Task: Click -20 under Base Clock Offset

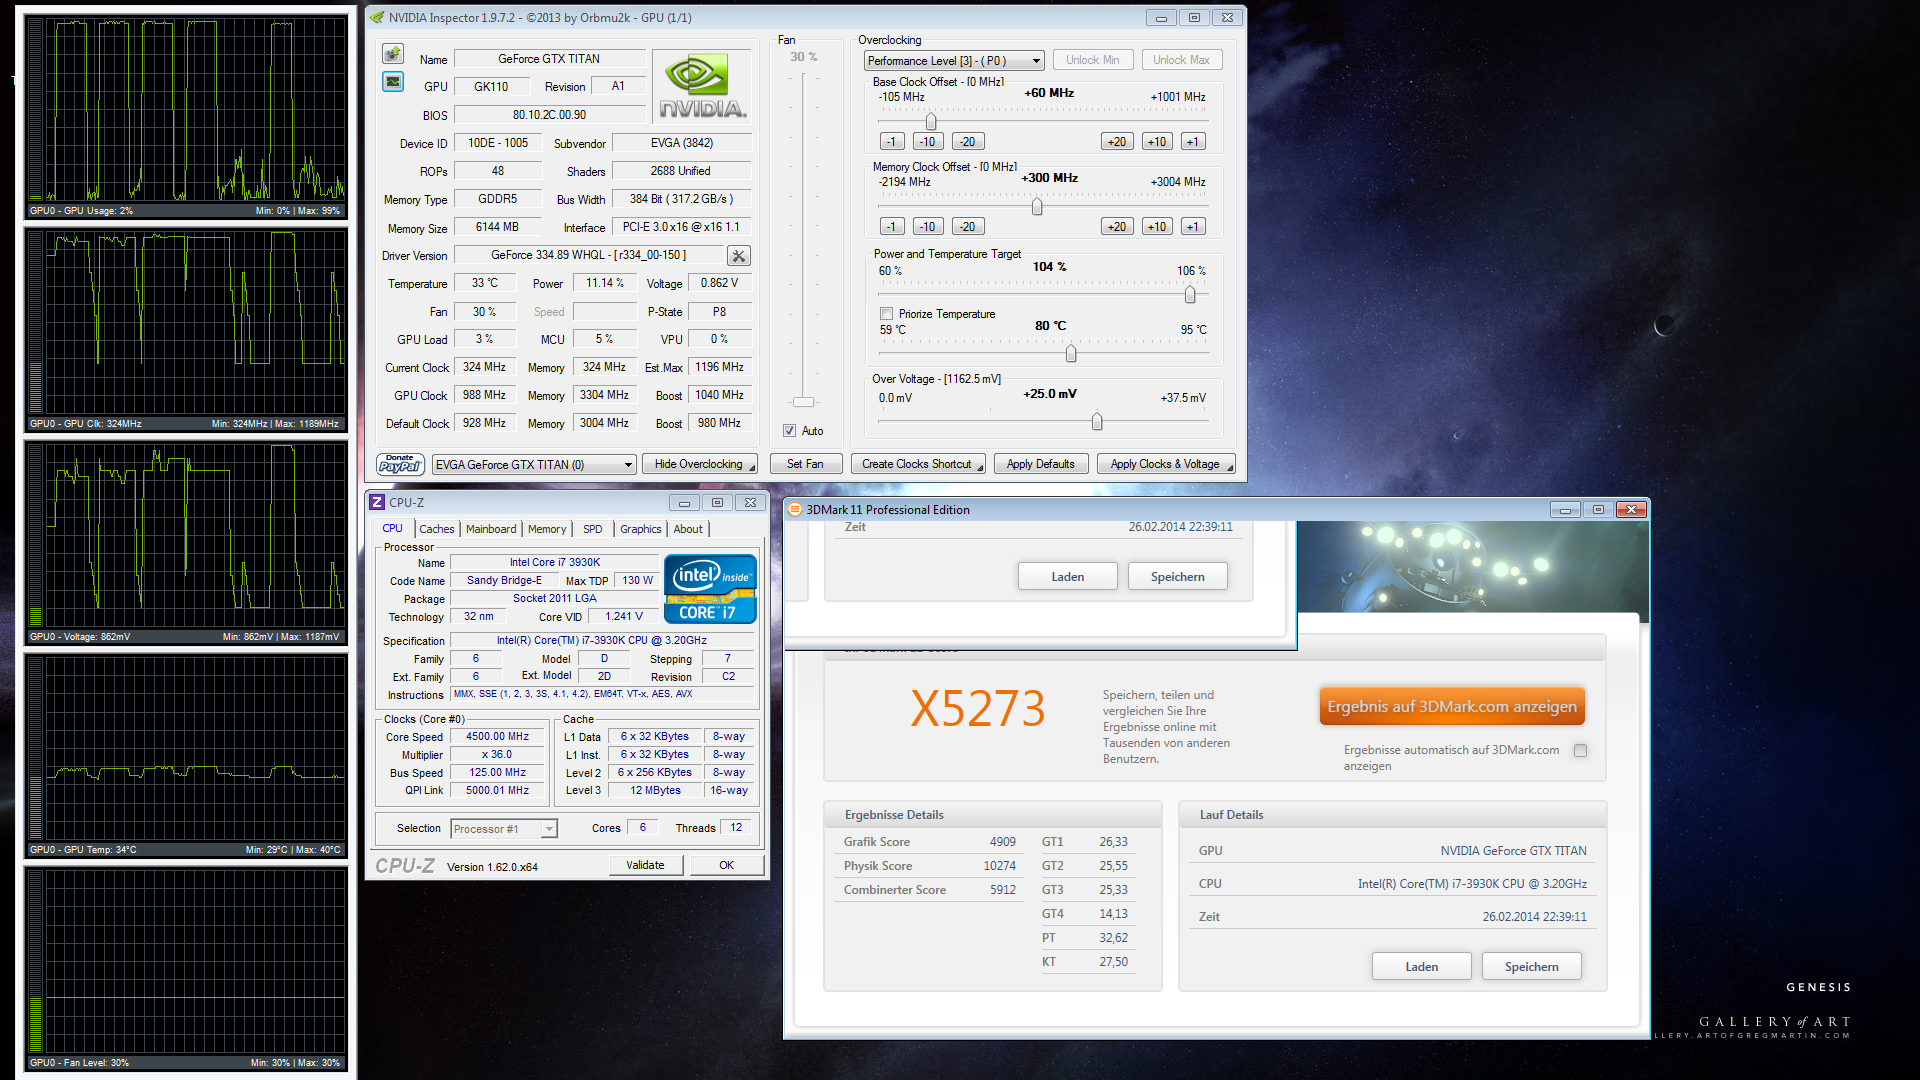Action: click(968, 142)
